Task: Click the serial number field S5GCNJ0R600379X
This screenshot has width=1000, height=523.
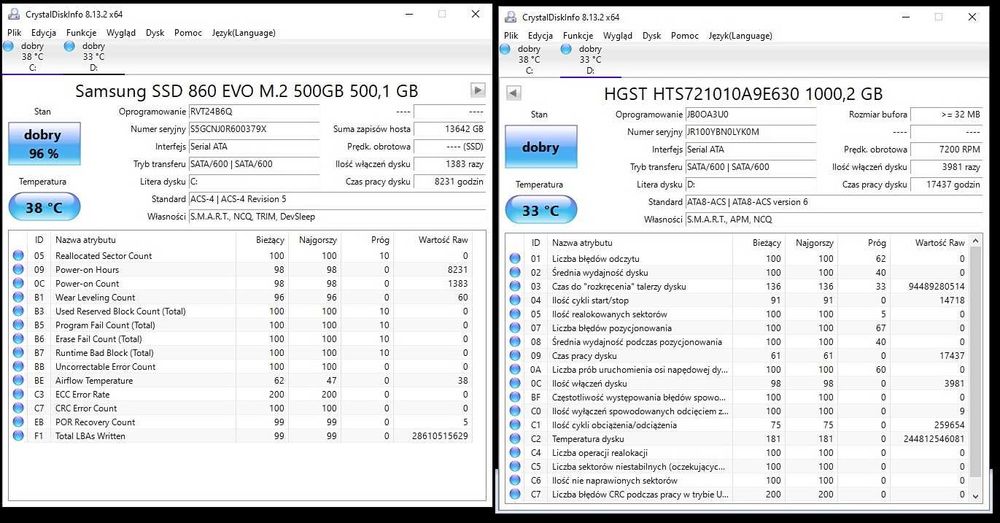Action: coord(254,129)
